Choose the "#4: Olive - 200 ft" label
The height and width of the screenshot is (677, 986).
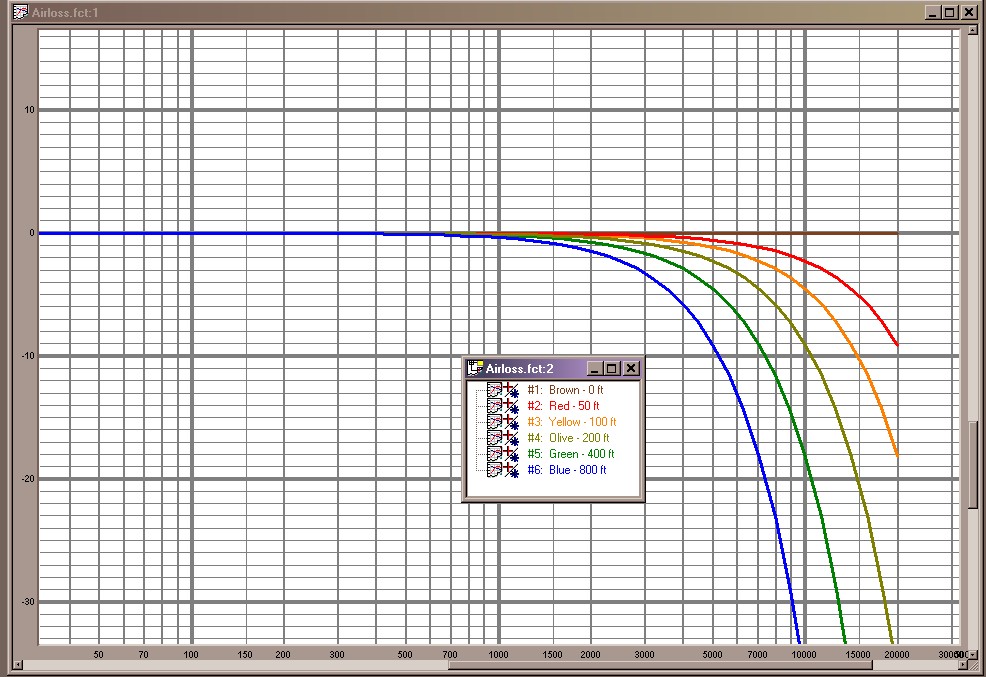(x=568, y=438)
